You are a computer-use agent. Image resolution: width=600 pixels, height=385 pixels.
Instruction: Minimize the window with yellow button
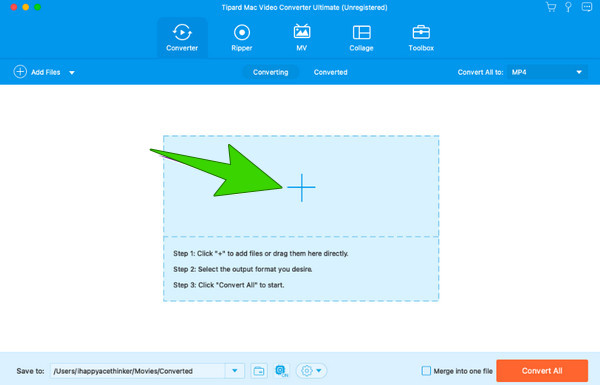(x=26, y=7)
